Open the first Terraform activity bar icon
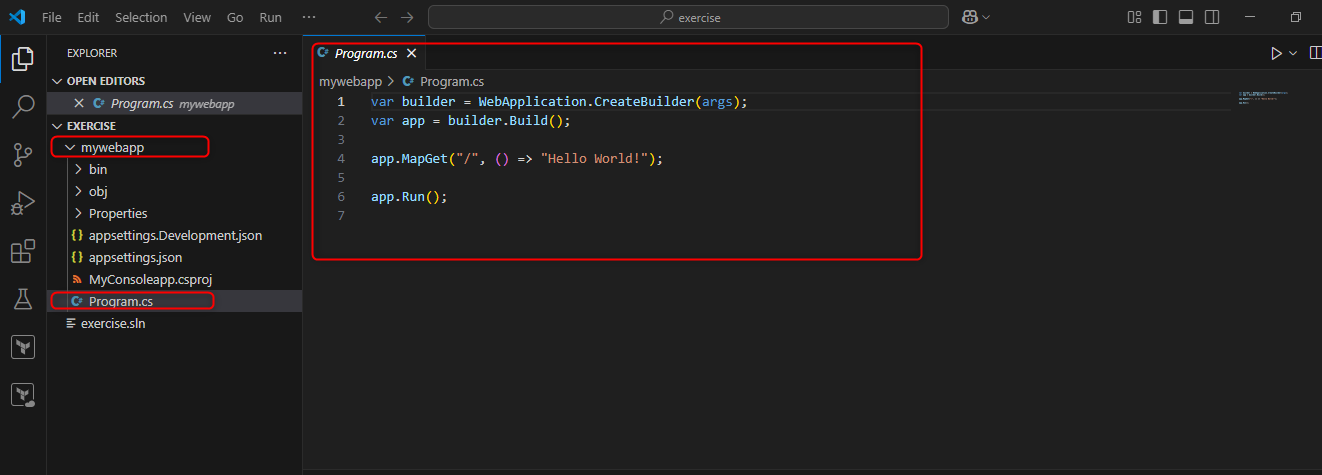This screenshot has width=1322, height=475. (x=22, y=347)
